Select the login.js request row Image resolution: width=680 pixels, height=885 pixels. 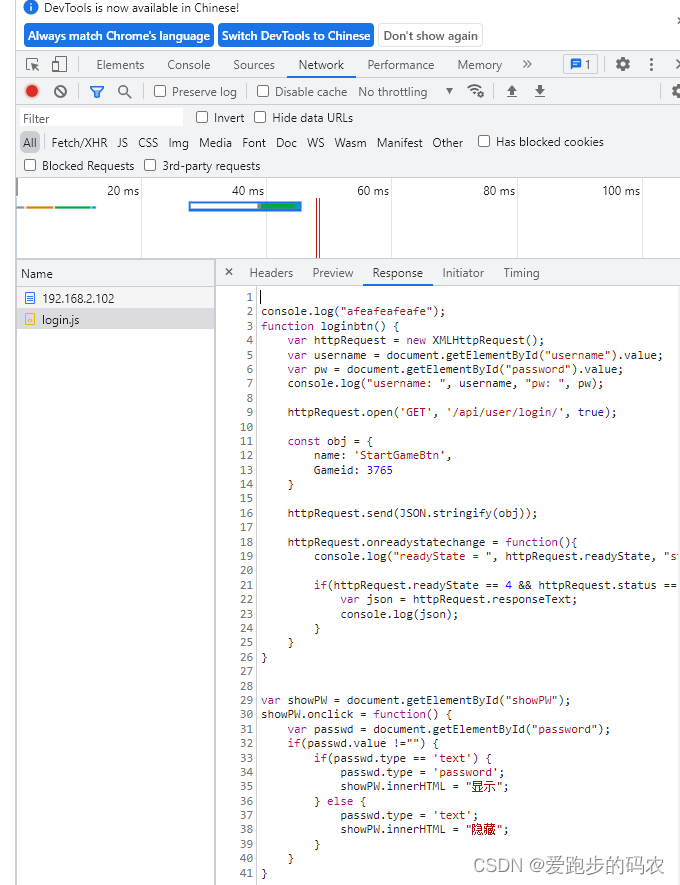point(116,319)
